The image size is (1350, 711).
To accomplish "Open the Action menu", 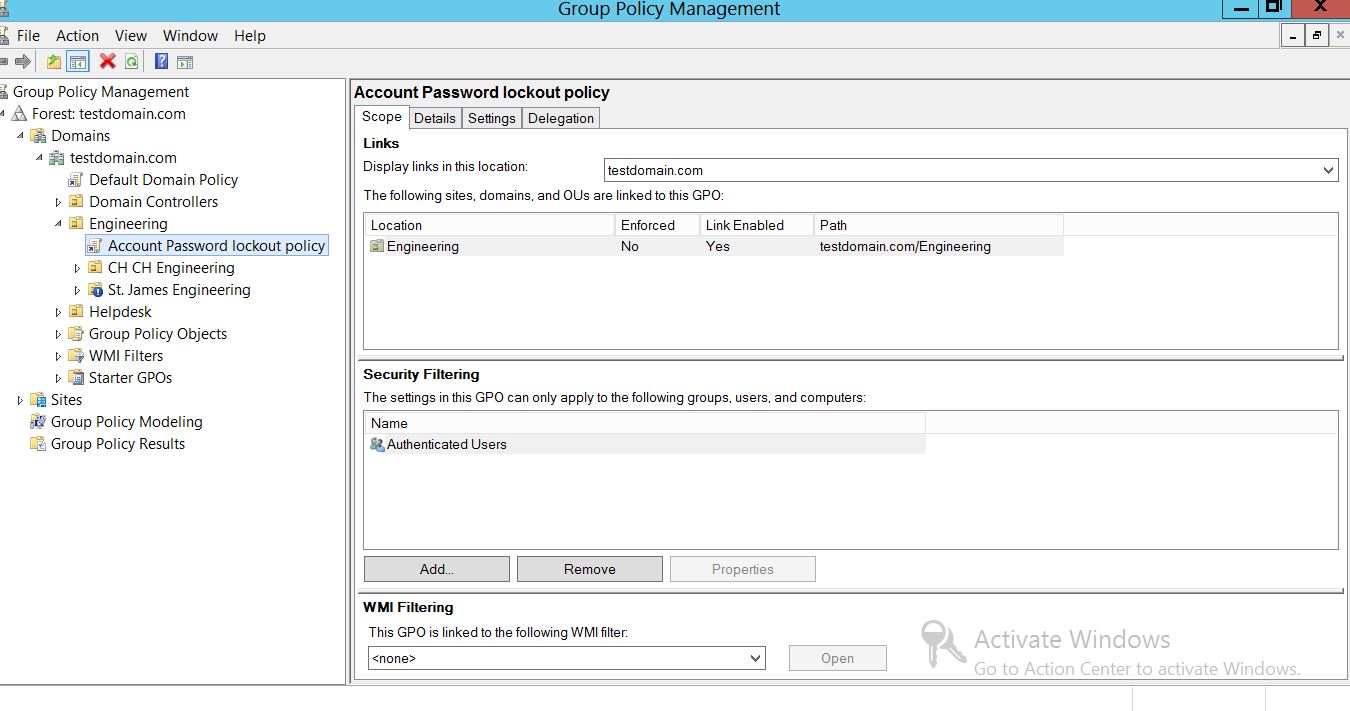I will [77, 36].
